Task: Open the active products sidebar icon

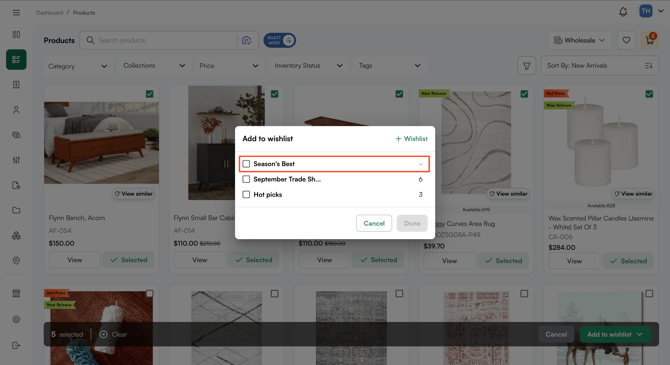Action: pyautogui.click(x=16, y=59)
